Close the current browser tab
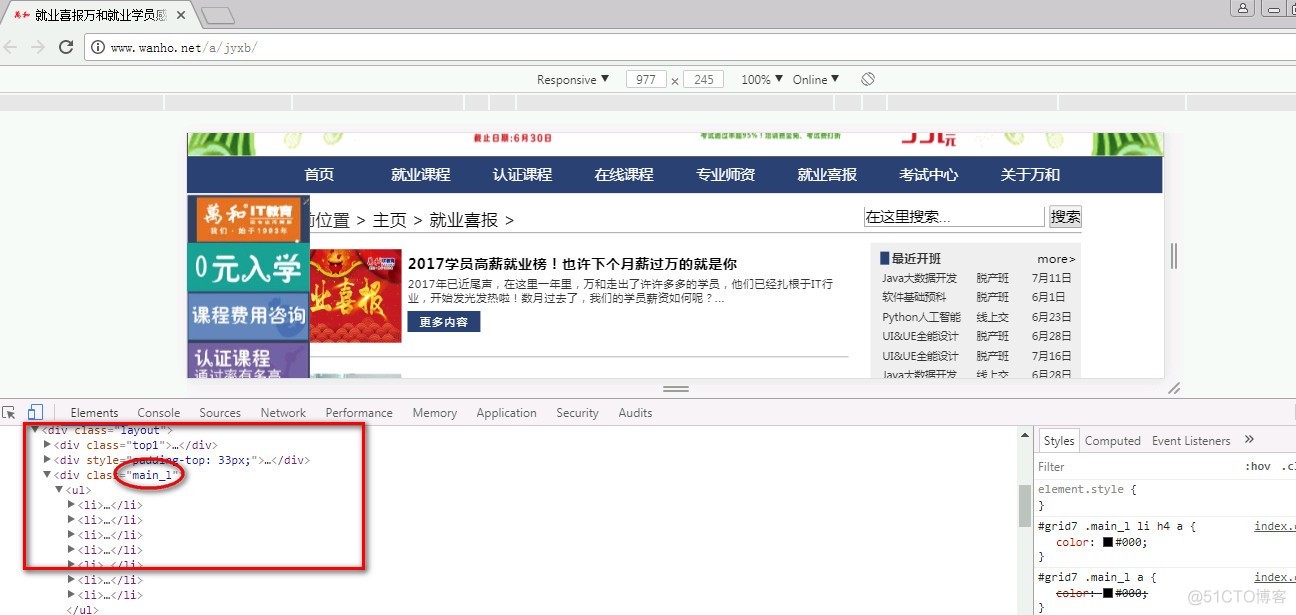 pos(179,15)
